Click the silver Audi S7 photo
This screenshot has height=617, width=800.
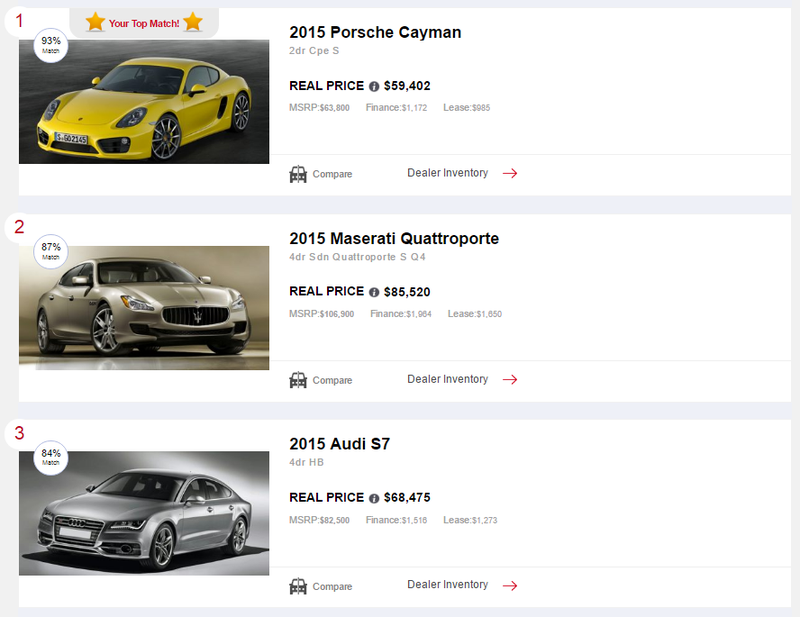point(144,513)
